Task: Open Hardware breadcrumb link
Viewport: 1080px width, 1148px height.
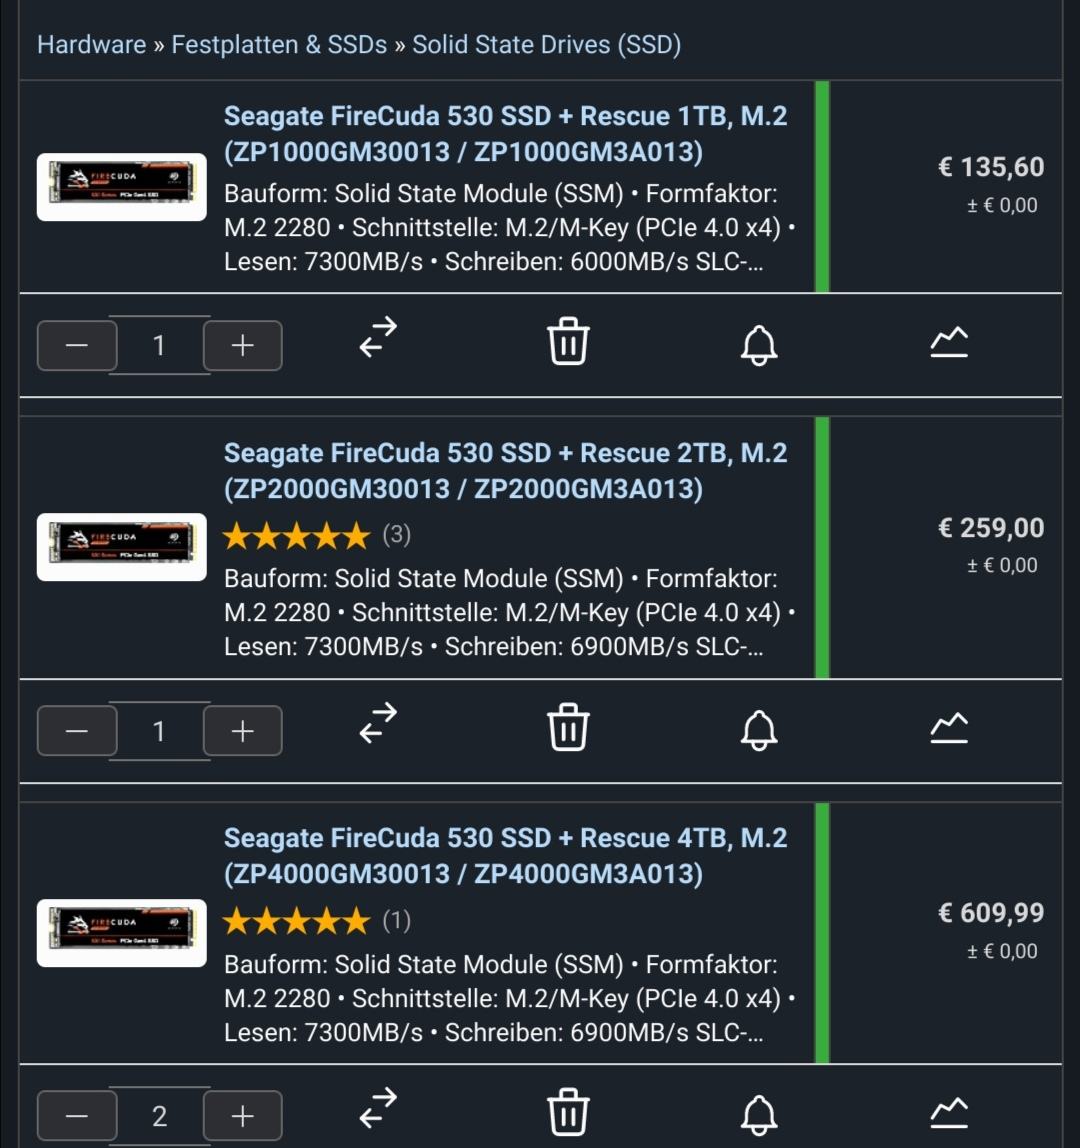Action: pos(91,45)
